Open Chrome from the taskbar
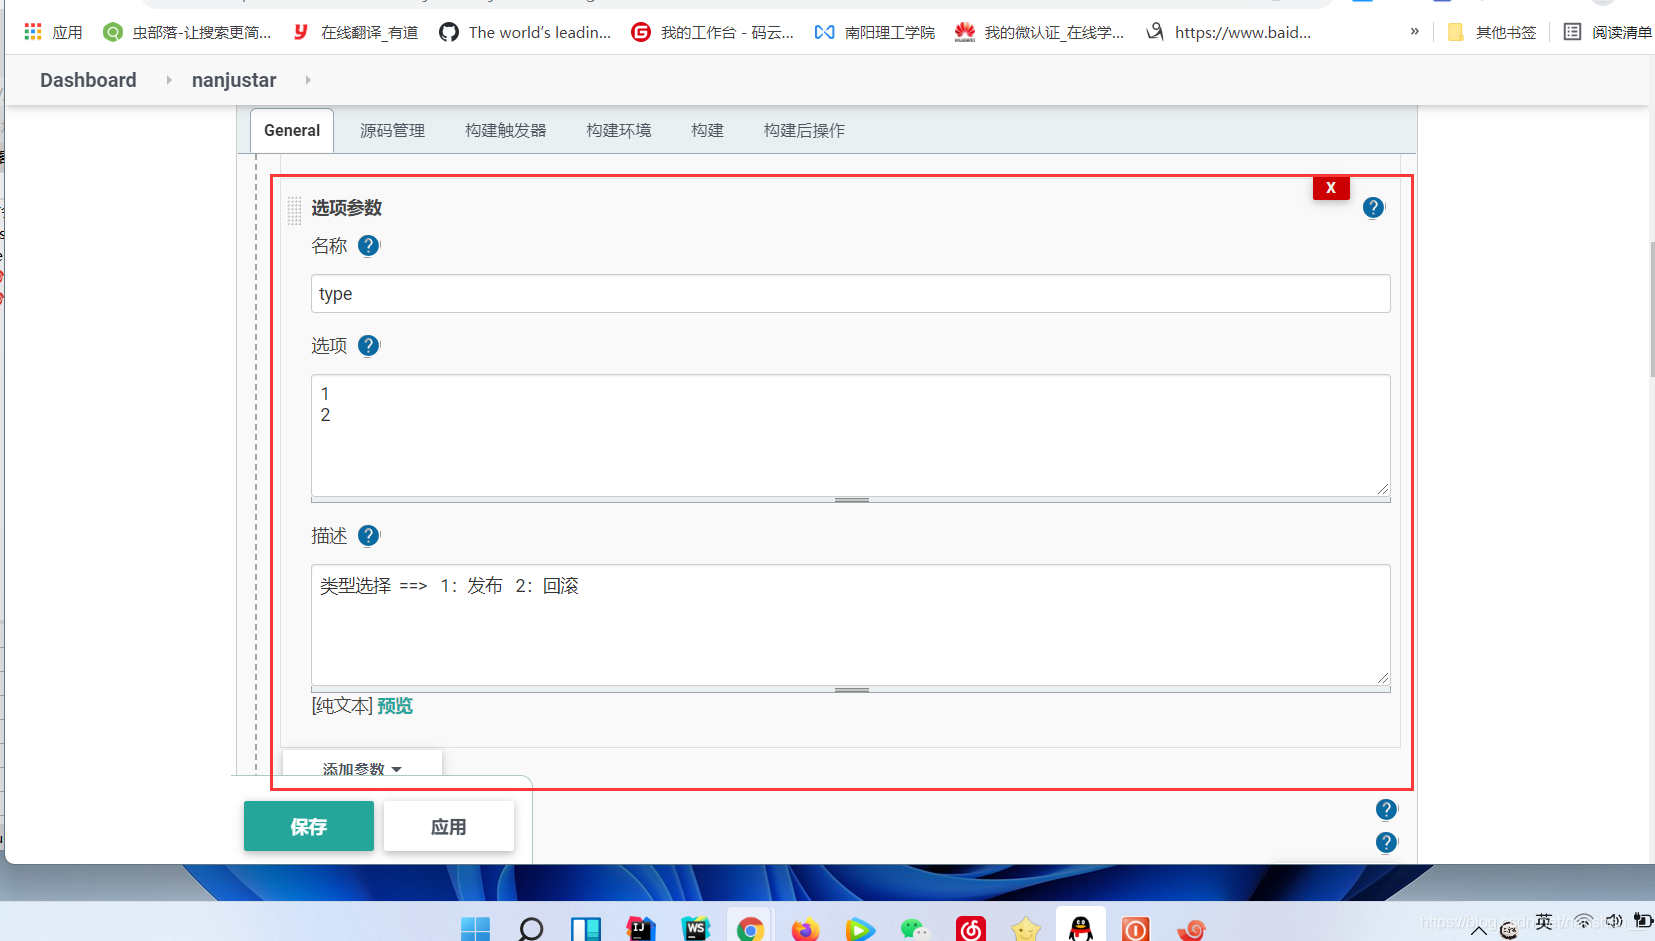This screenshot has width=1655, height=941. point(750,929)
